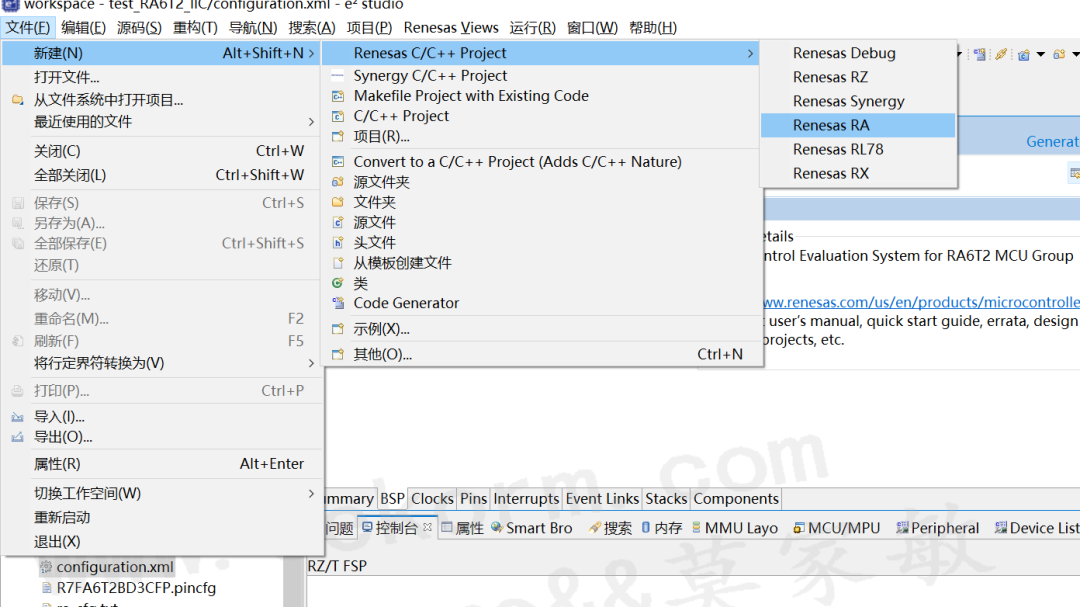
Task: Click the 项目(R)... icon
Action: 338,136
